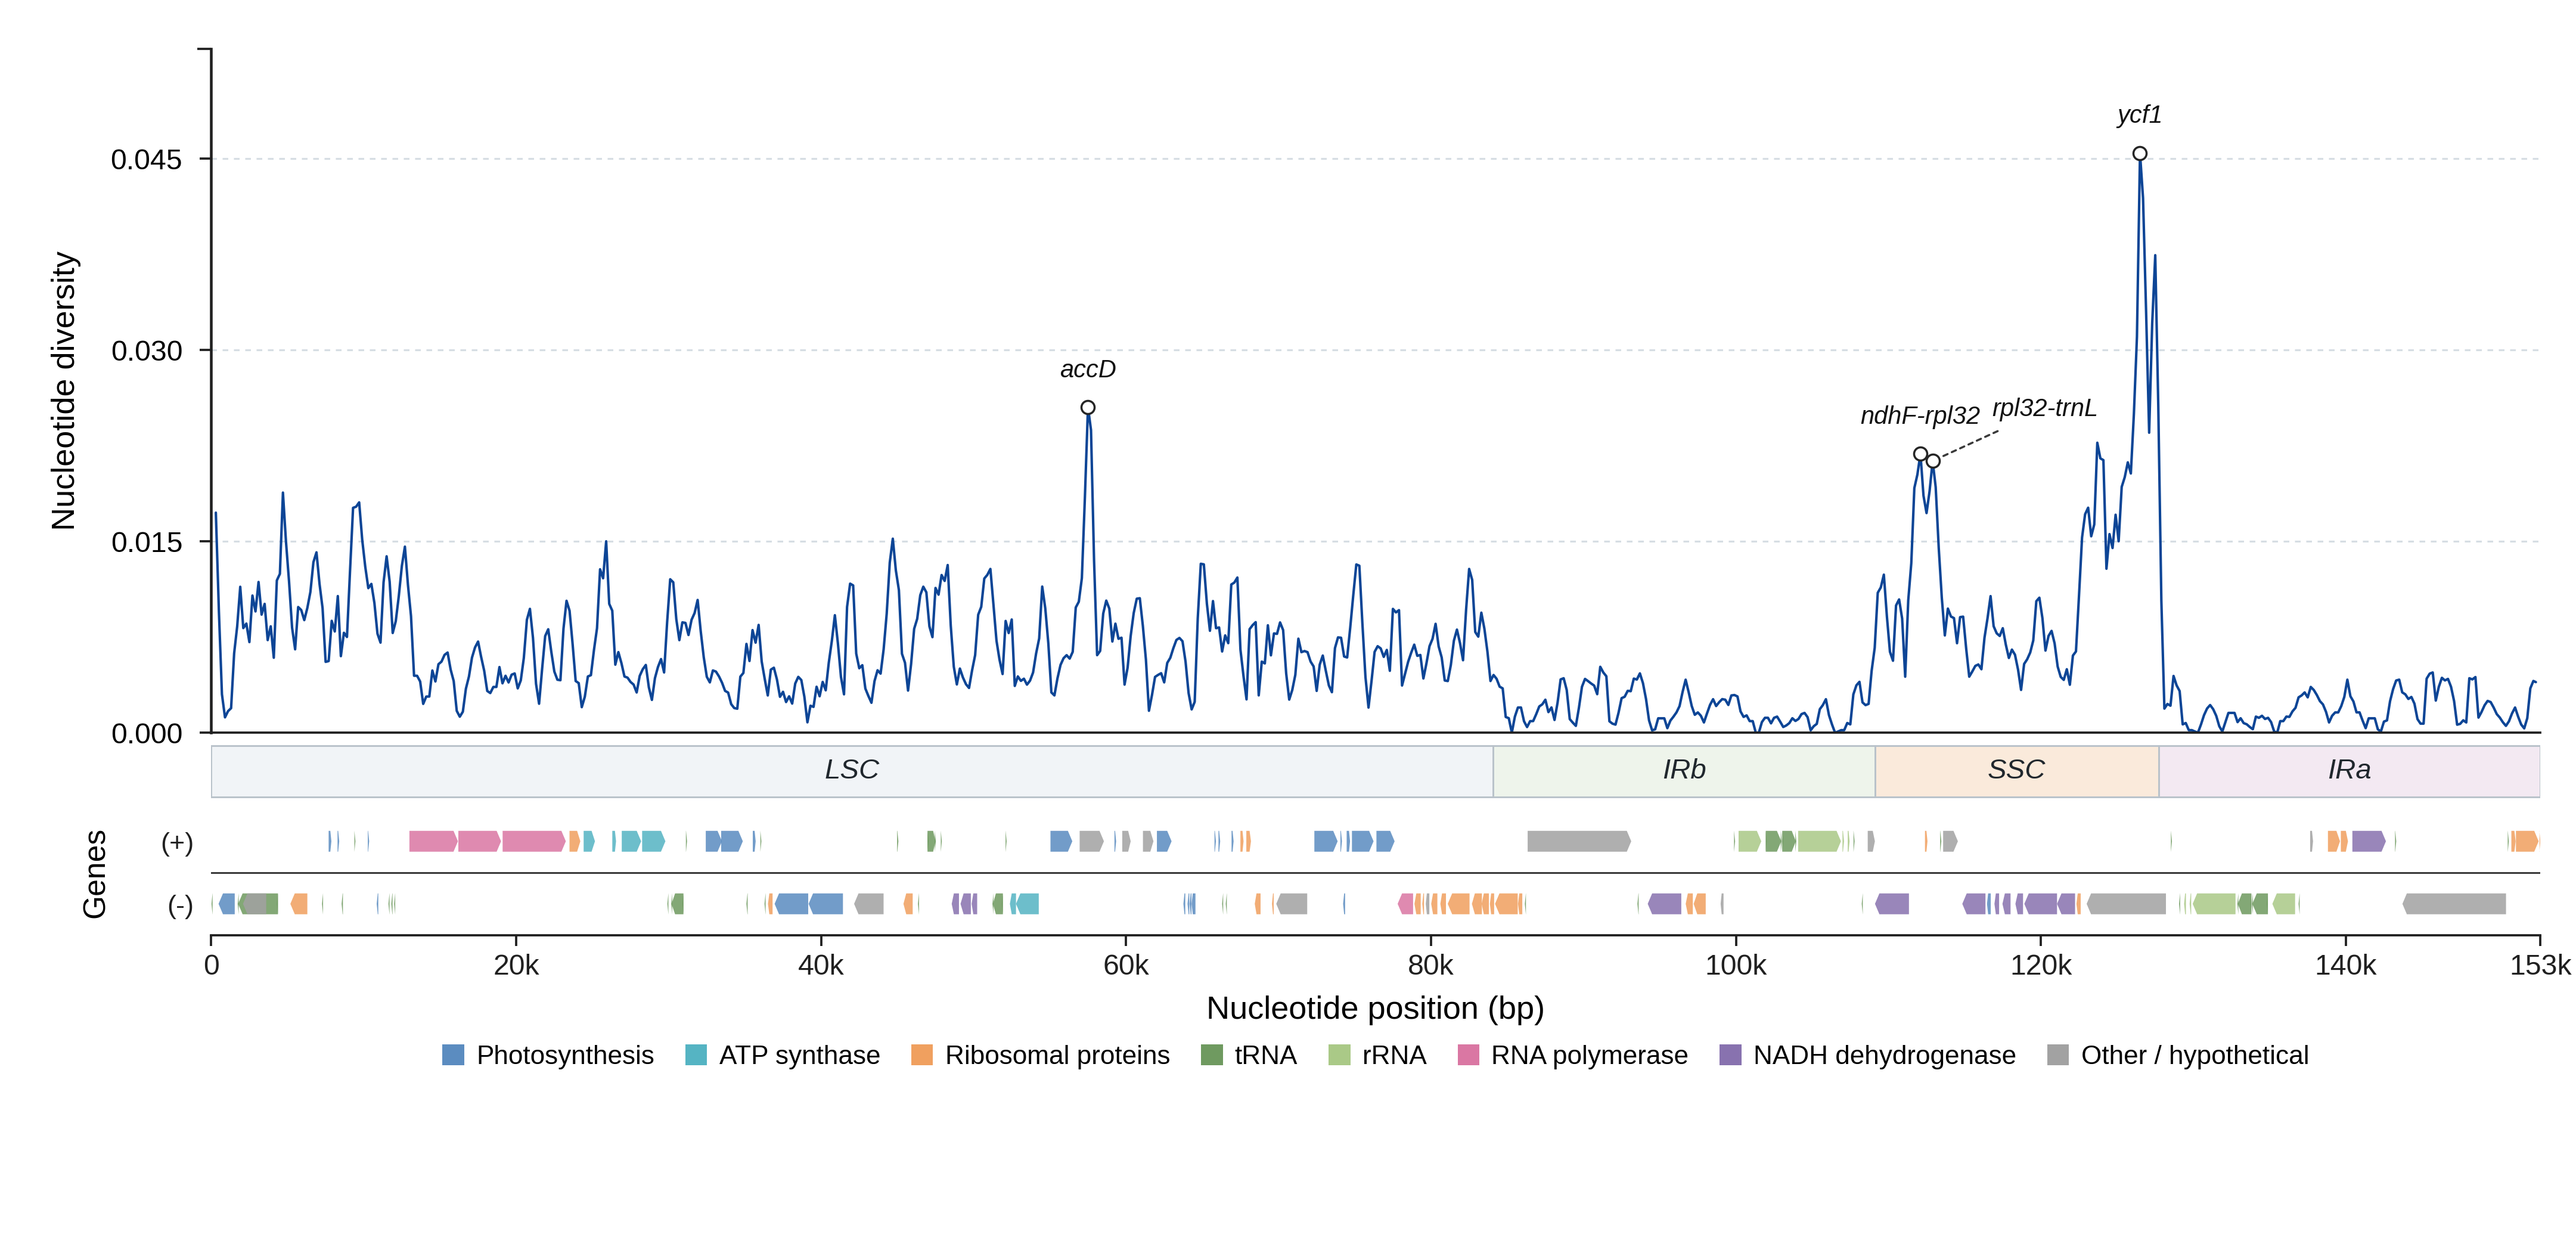Click the 'Ribosomal proteins' legend text
Image resolution: width=2576 pixels, height=1253 pixels.
point(1057,1055)
